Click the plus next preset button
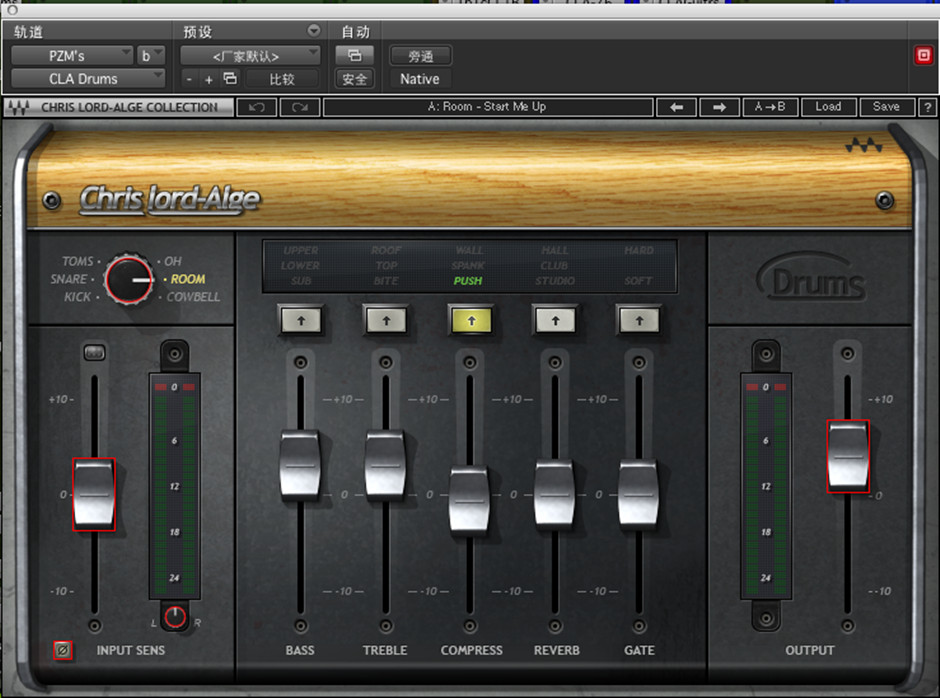Viewport: 940px width, 698px height. (209, 79)
